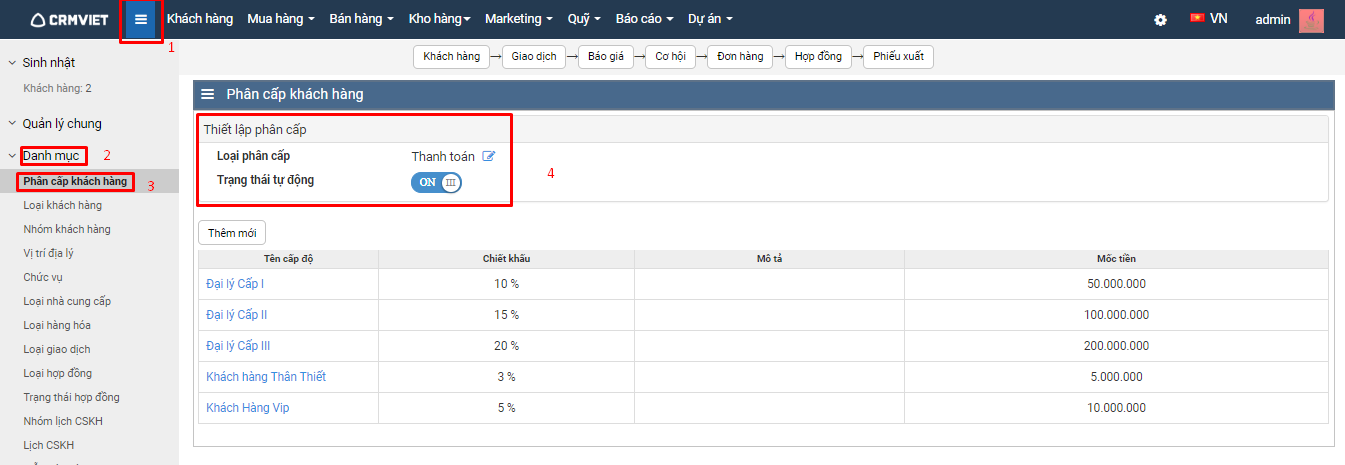Open the Quỹ dropdown menu
The width and height of the screenshot is (1345, 465).
[x=584, y=19]
